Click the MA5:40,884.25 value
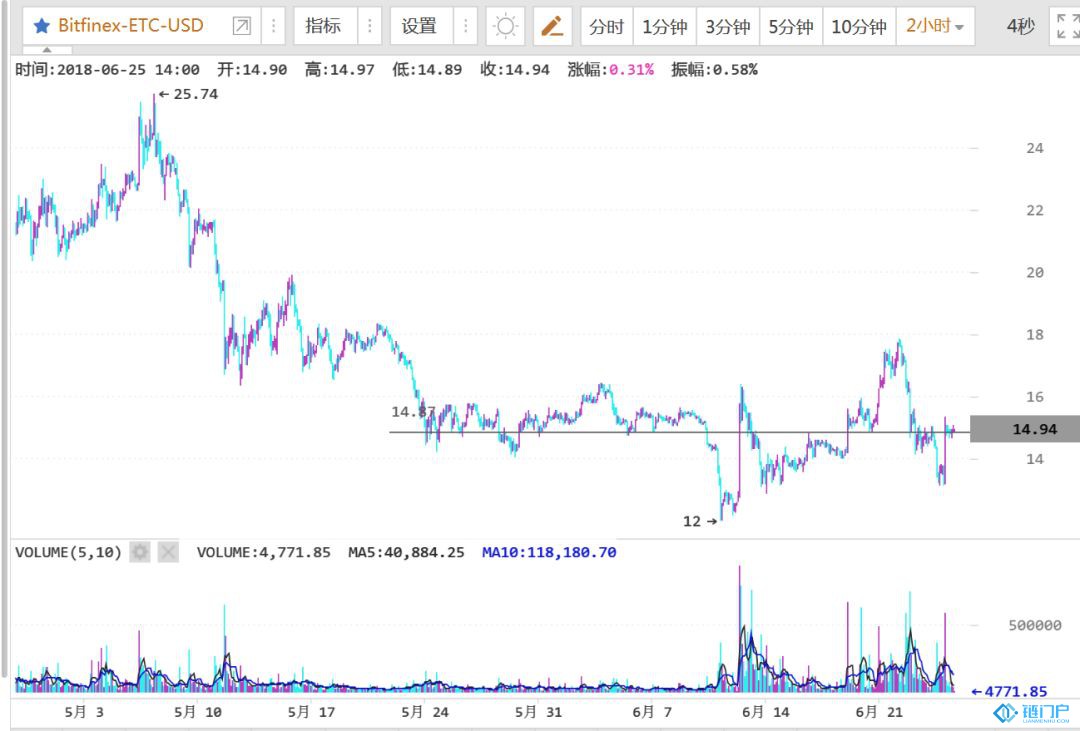Screen dimensions: 1080x731 (406, 553)
